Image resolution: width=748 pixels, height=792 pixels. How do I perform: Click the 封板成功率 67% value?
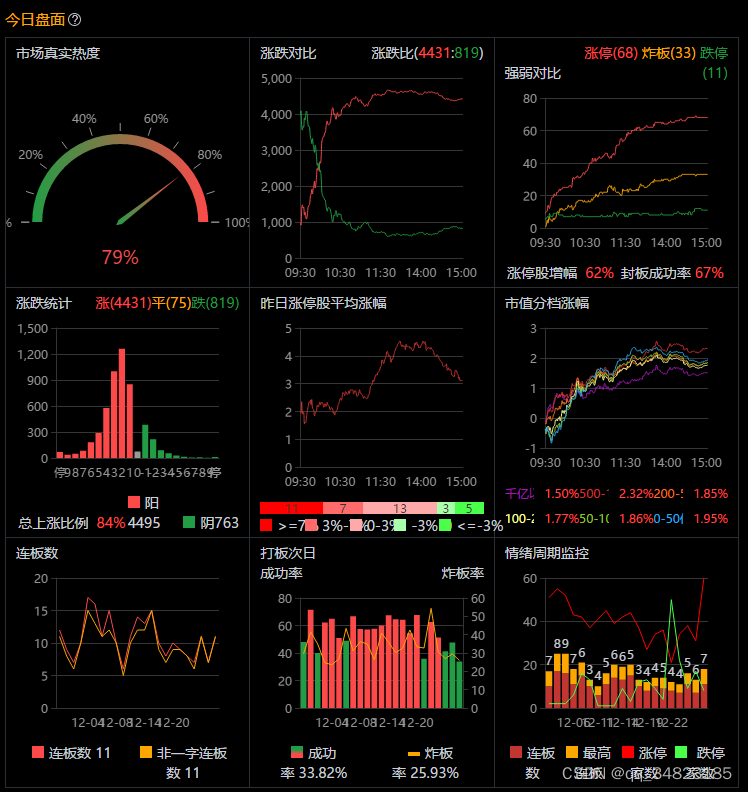709,273
